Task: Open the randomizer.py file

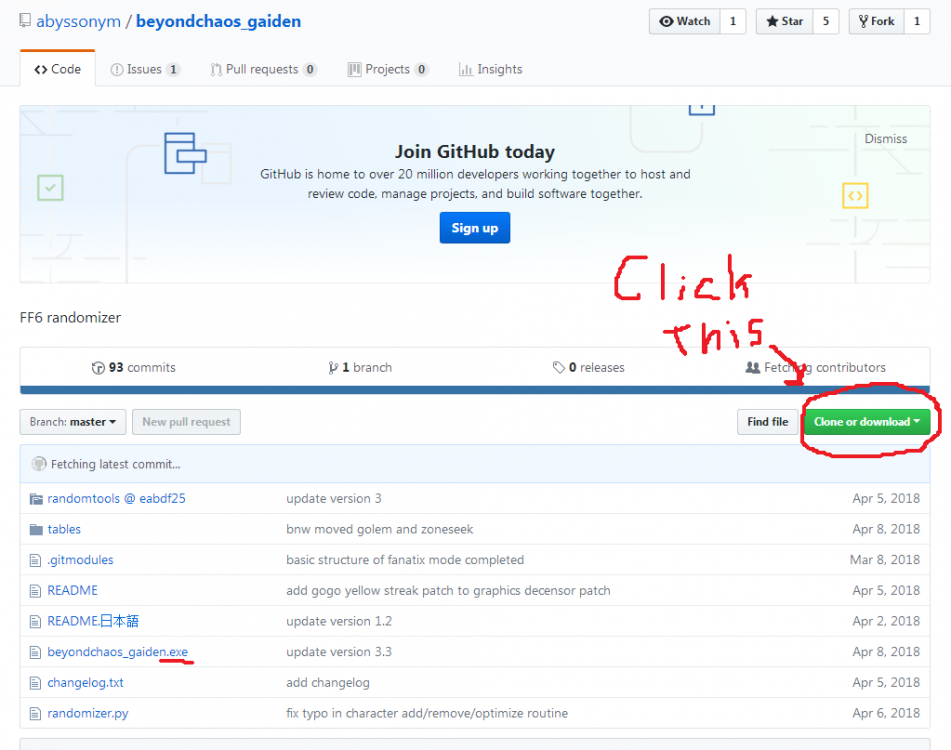Action: point(88,713)
